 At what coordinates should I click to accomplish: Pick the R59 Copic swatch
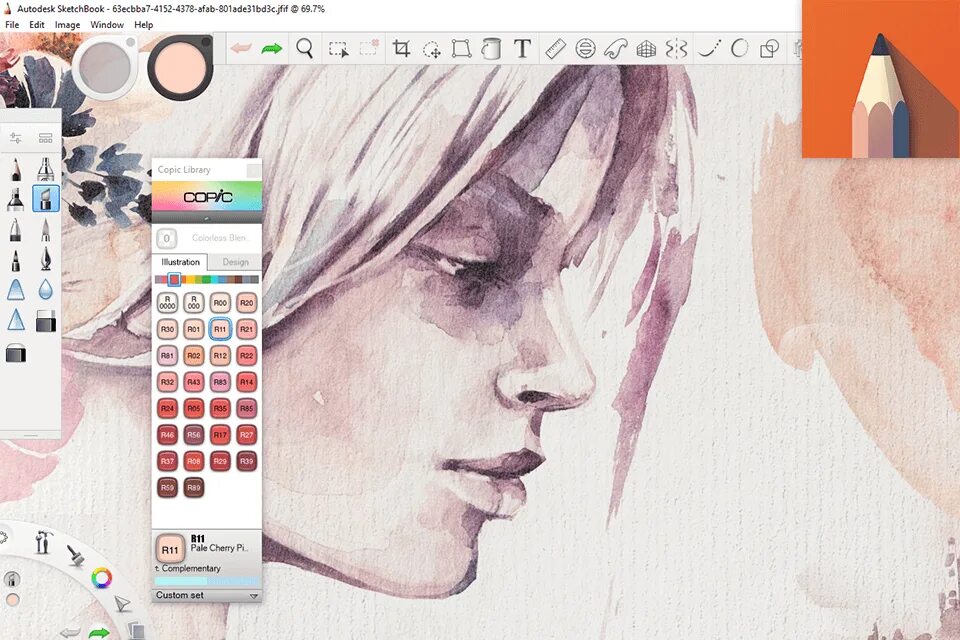click(x=167, y=488)
